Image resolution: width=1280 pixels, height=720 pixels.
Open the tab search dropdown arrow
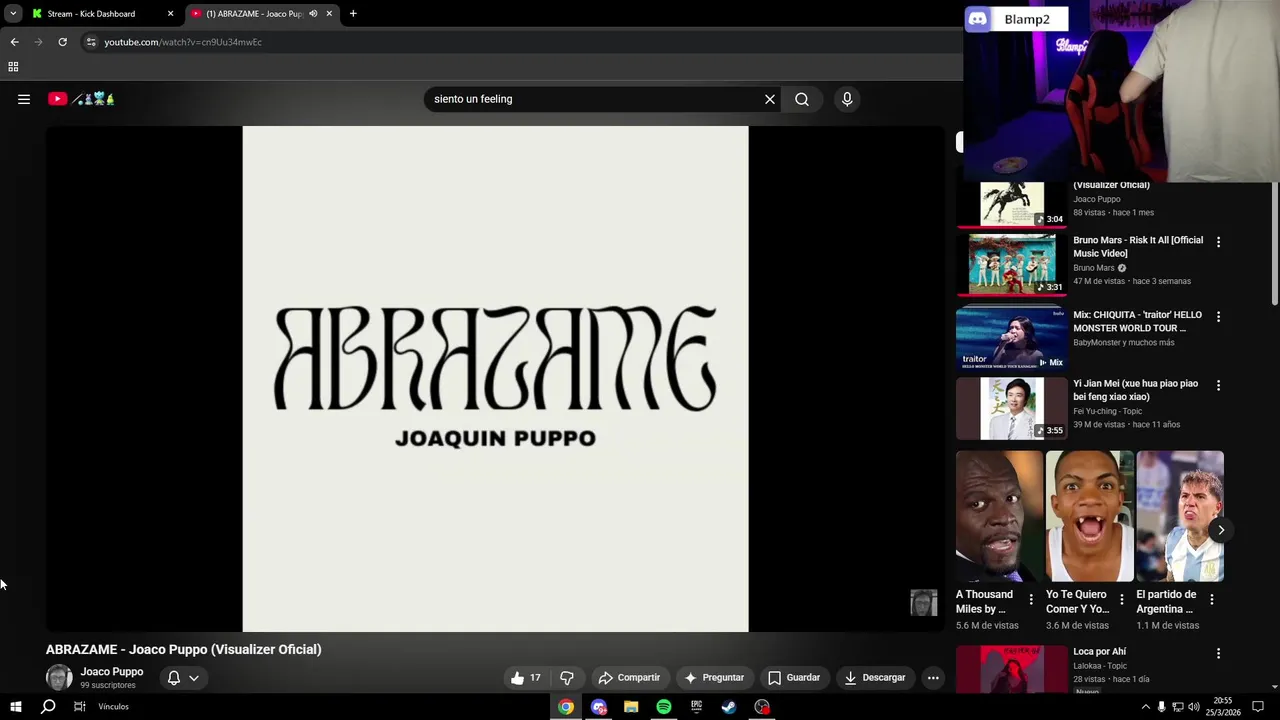click(13, 13)
